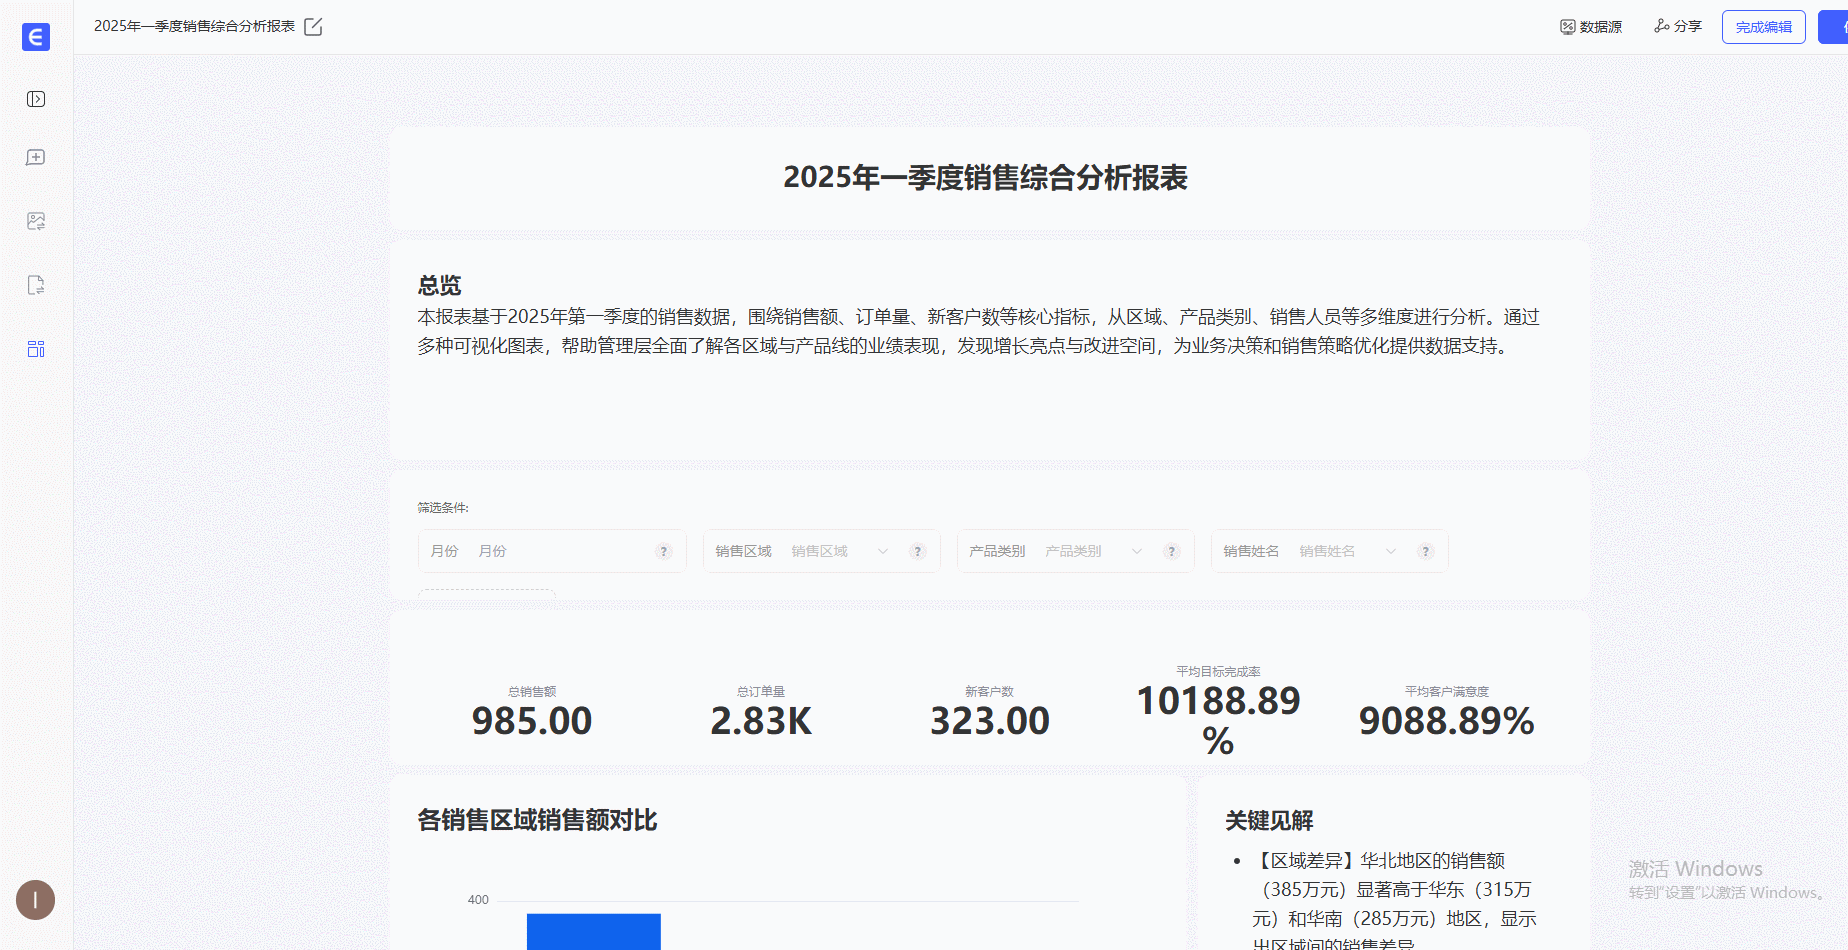Click the edit title pencil icon
Viewport: 1848px width, 950px height.
(x=313, y=27)
